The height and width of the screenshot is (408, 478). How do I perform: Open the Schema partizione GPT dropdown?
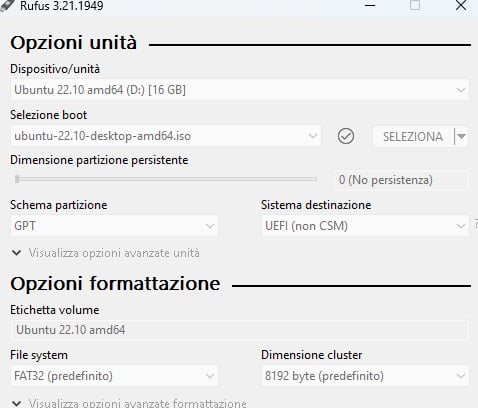(x=114, y=226)
